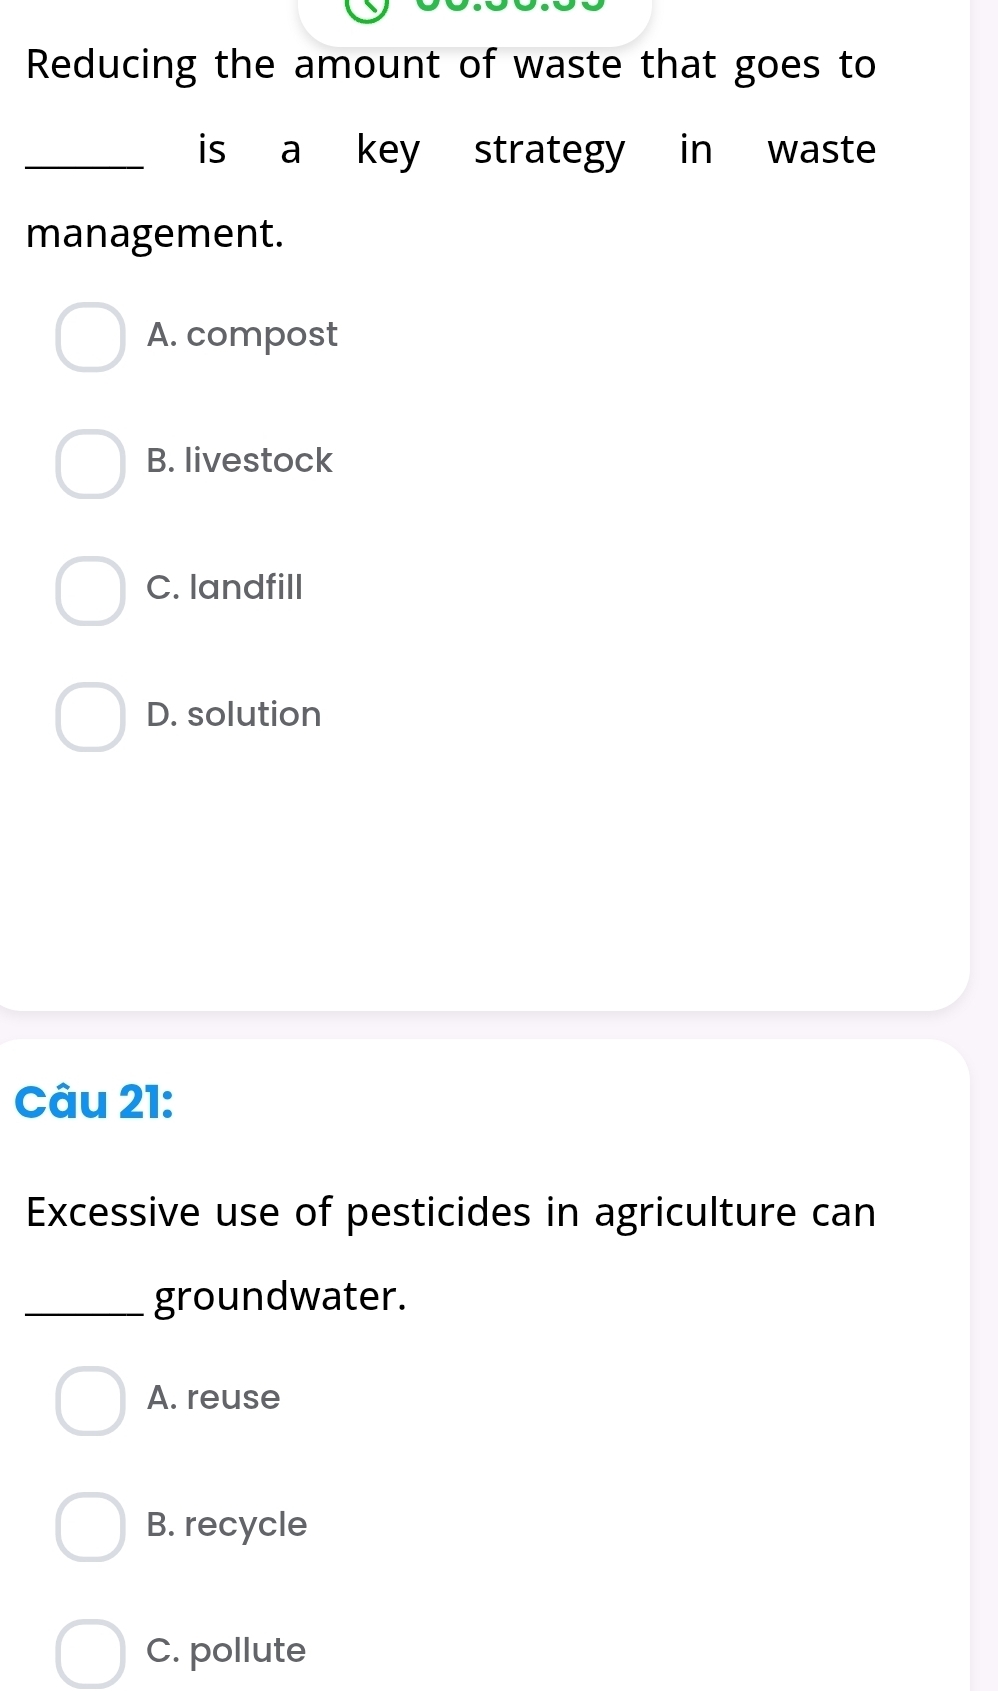Viewport: 998px width, 1691px height.
Task: Tap the 'C. landfill' option text
Action: click(224, 587)
